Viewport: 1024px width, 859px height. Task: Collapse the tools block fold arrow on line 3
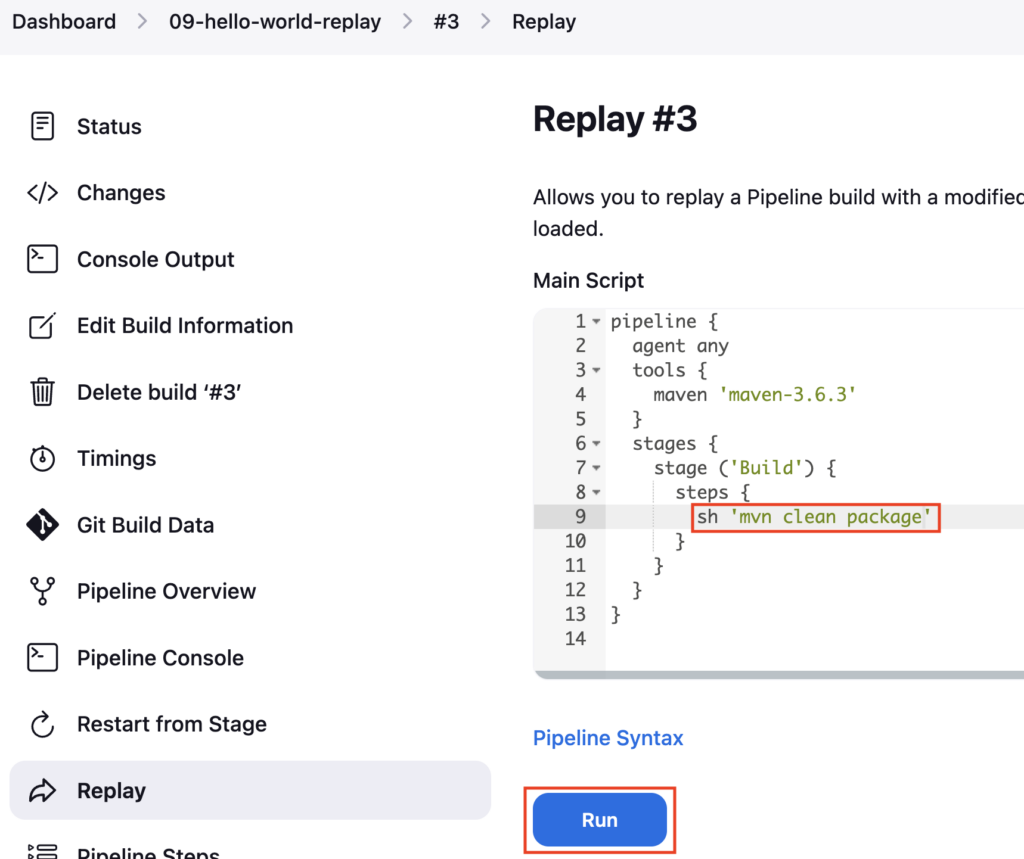tap(596, 370)
